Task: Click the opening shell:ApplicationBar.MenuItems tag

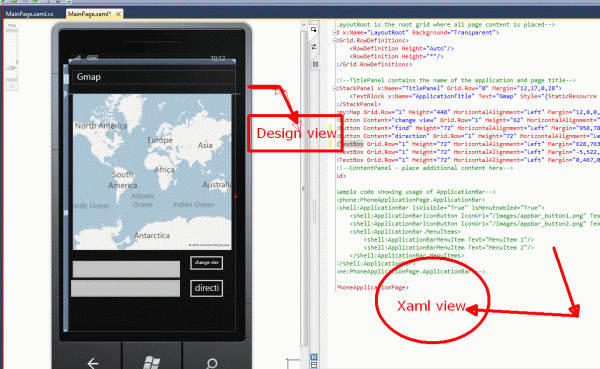Action: [405, 232]
